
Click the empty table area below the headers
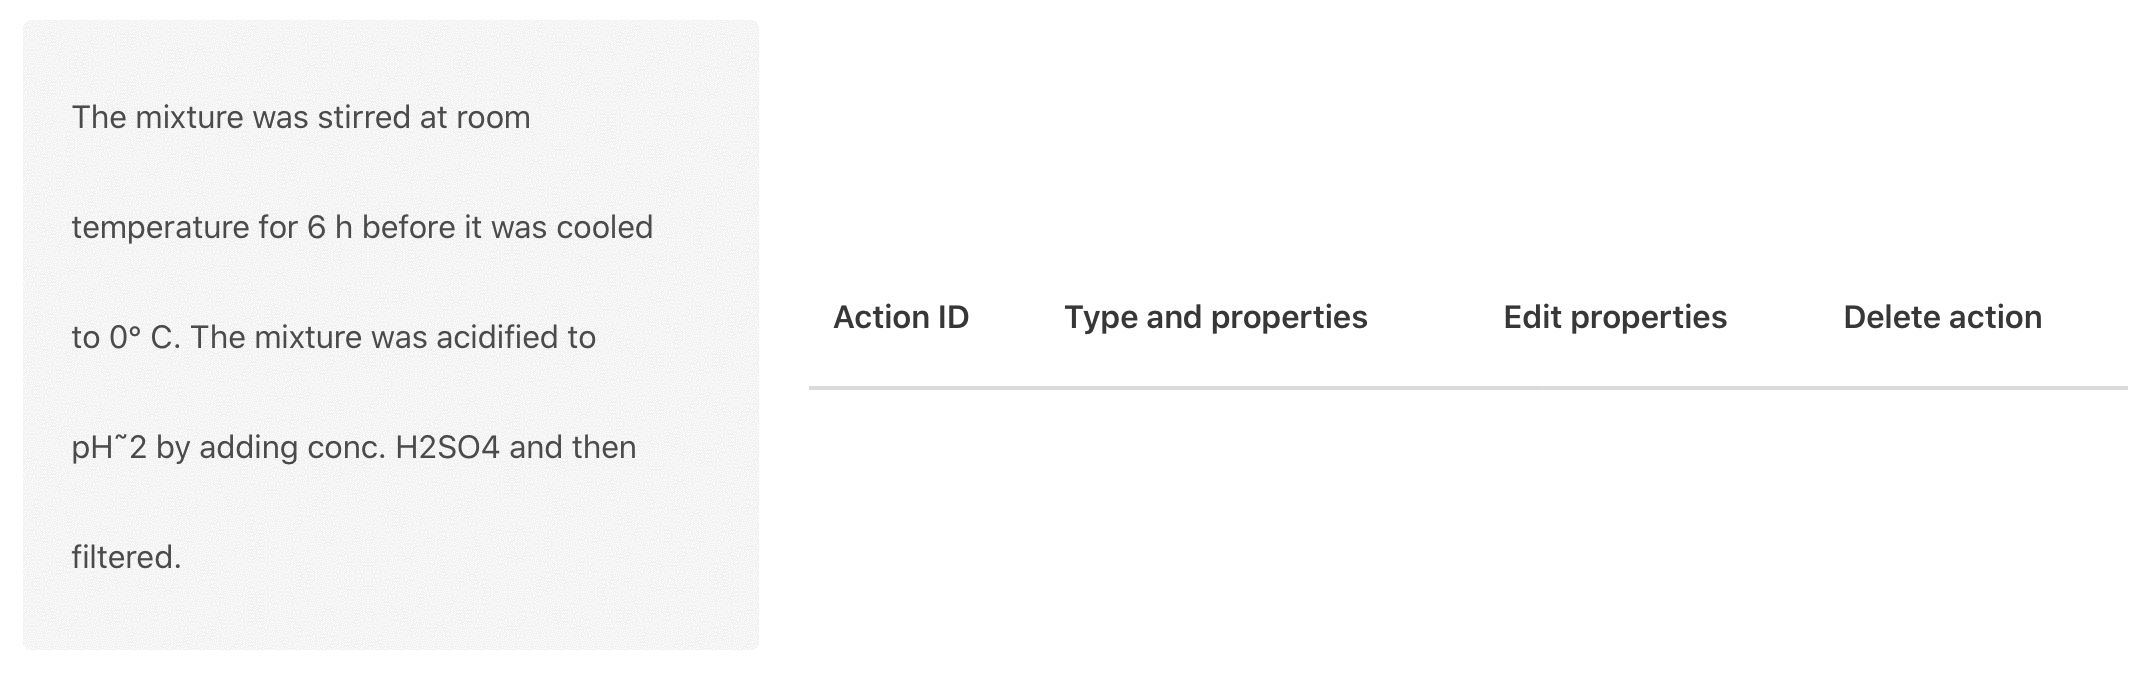pyautogui.click(x=1467, y=520)
